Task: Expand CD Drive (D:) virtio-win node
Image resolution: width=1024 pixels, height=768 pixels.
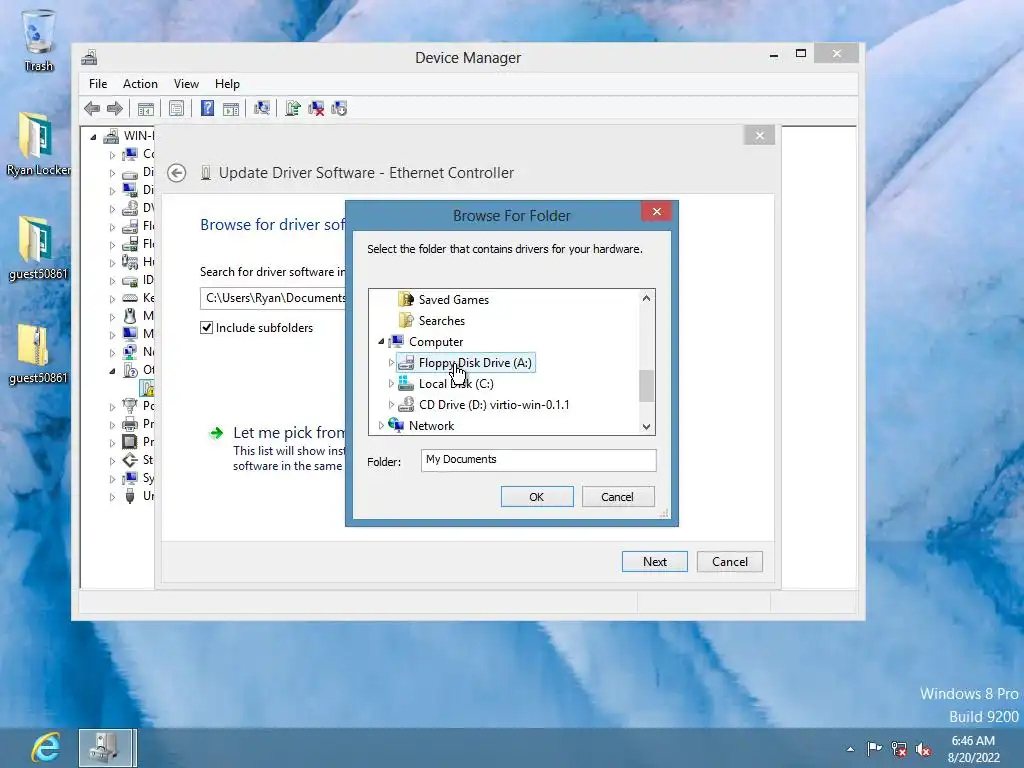Action: coord(391,404)
